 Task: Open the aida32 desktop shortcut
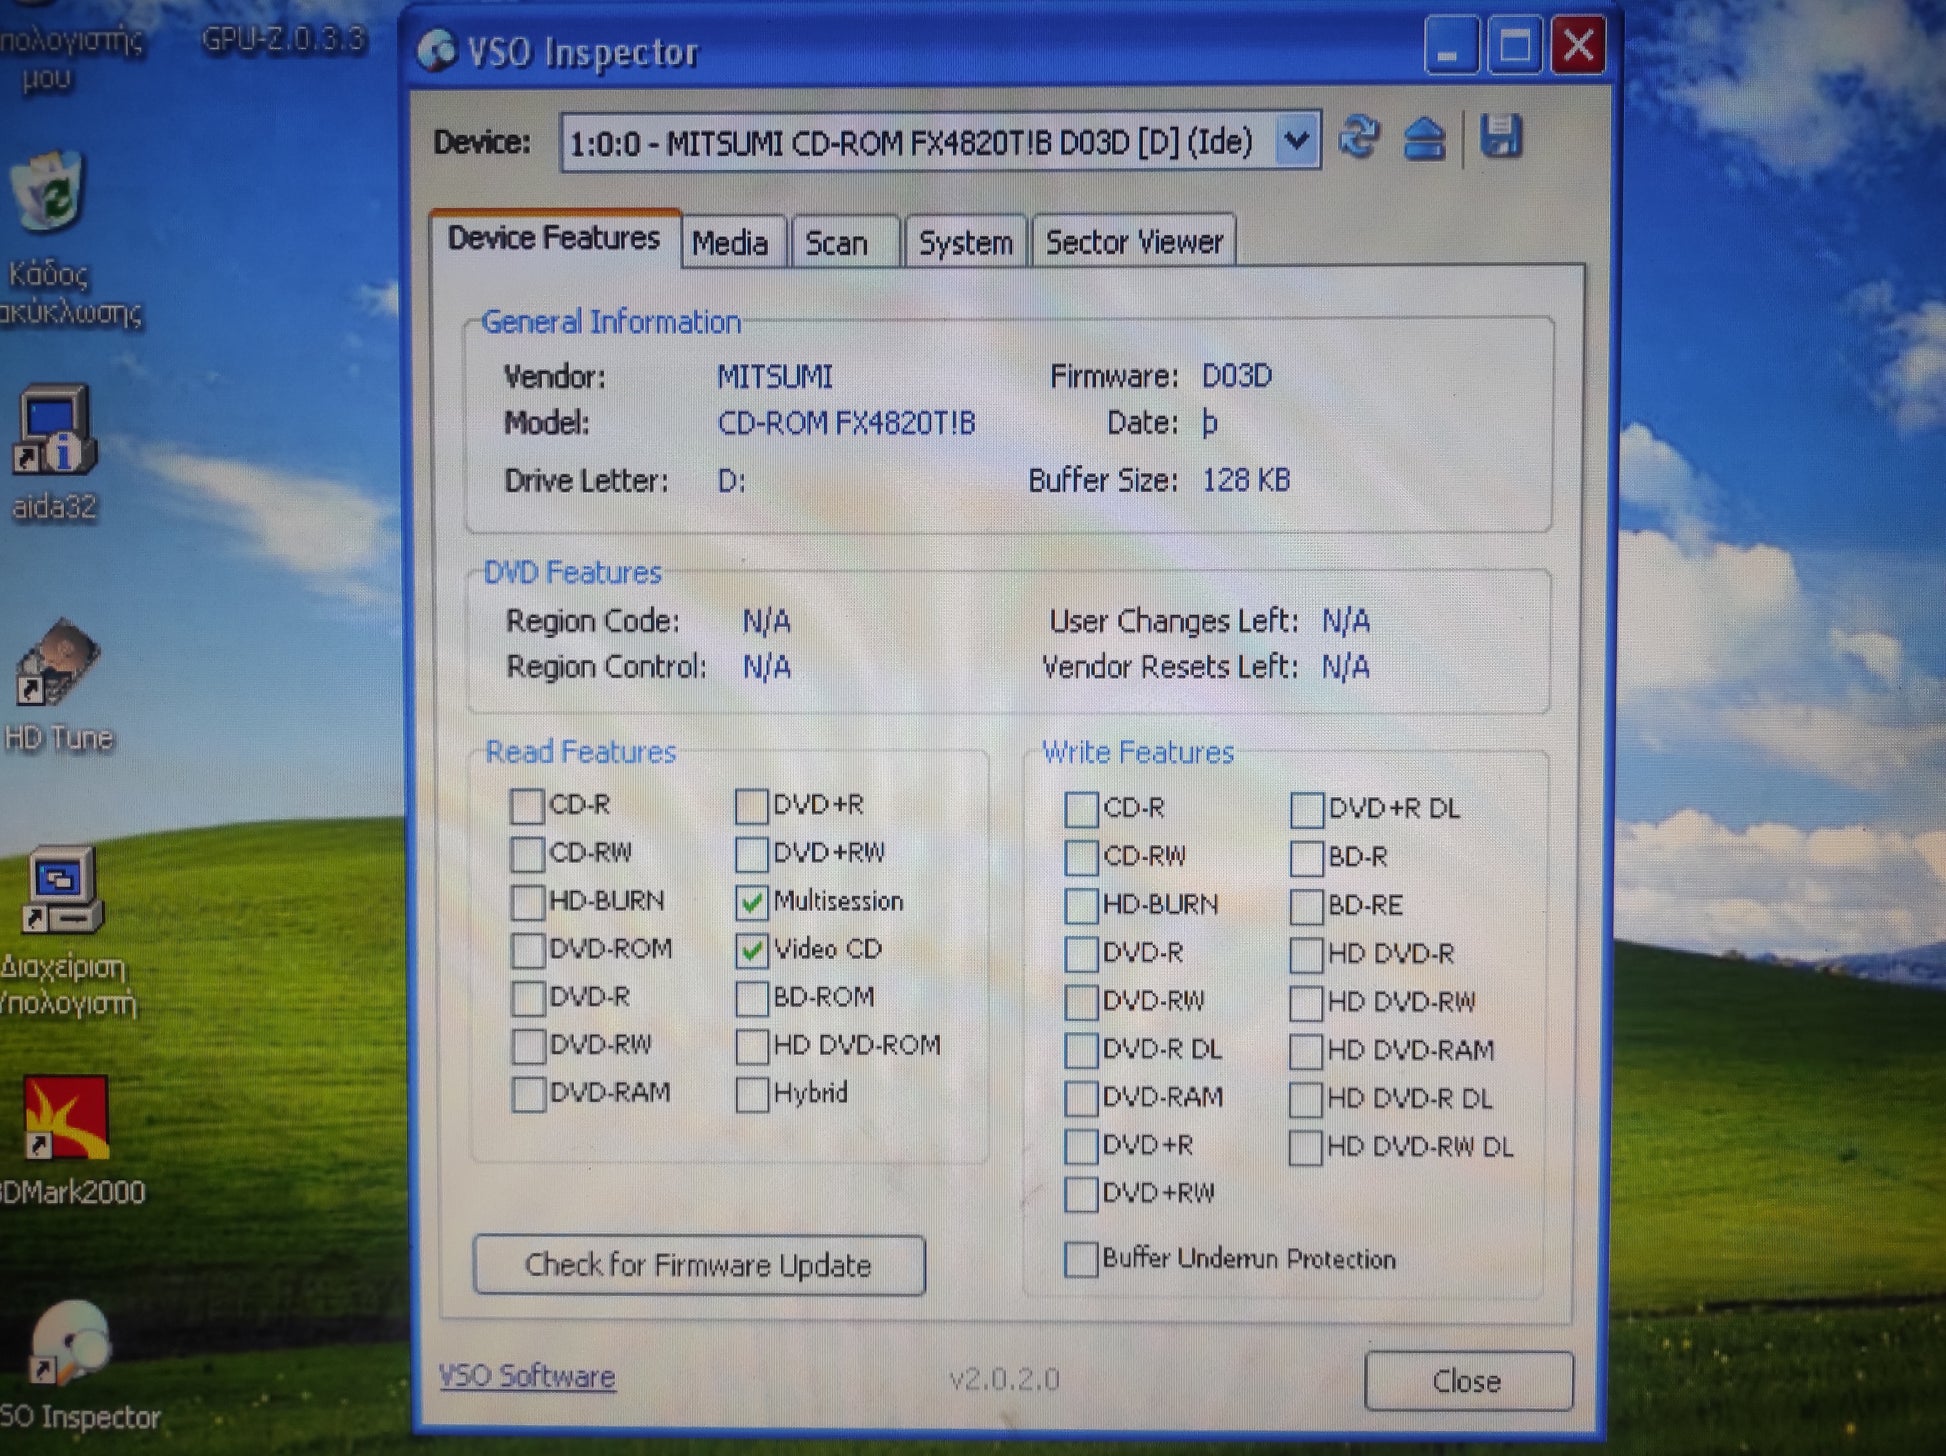(x=55, y=432)
